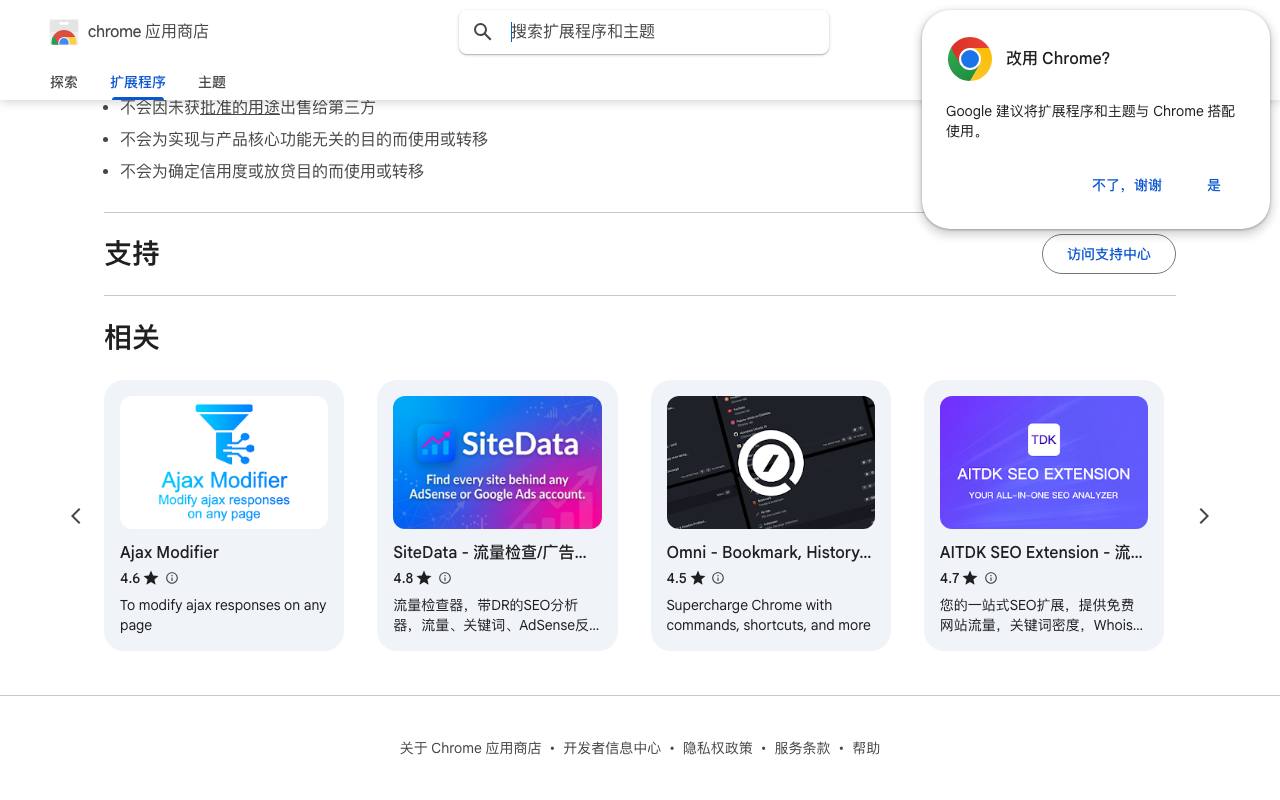The height and width of the screenshot is (800, 1280).
Task: Open the 主题 tab
Action: coord(212,82)
